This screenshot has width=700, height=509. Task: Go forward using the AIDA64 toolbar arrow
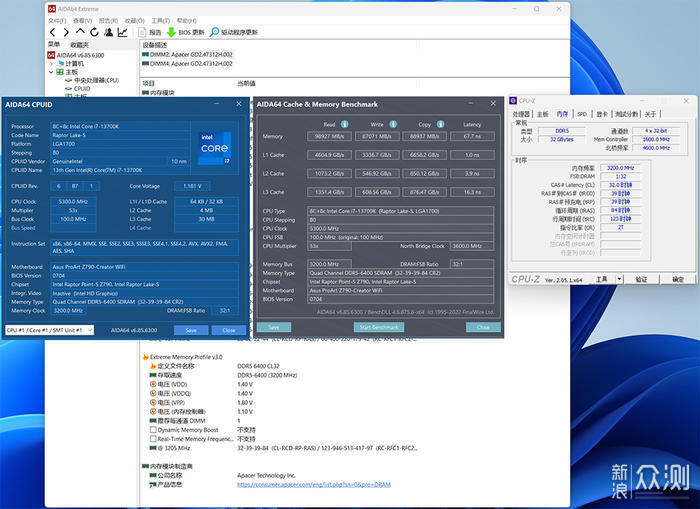click(66, 32)
